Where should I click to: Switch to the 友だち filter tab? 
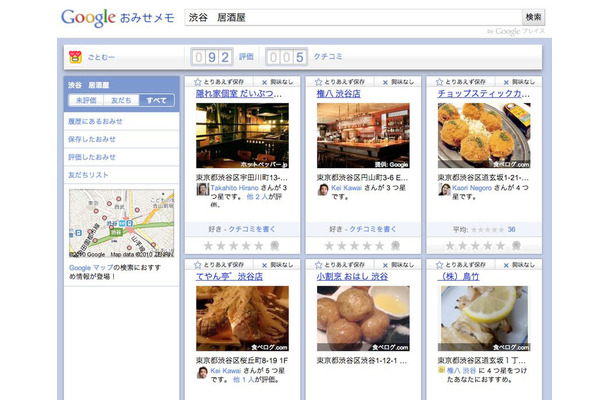121,100
